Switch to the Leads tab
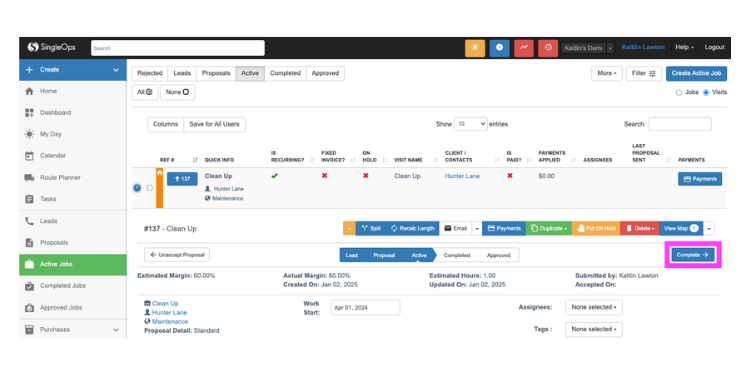The image size is (750, 375). pos(182,74)
